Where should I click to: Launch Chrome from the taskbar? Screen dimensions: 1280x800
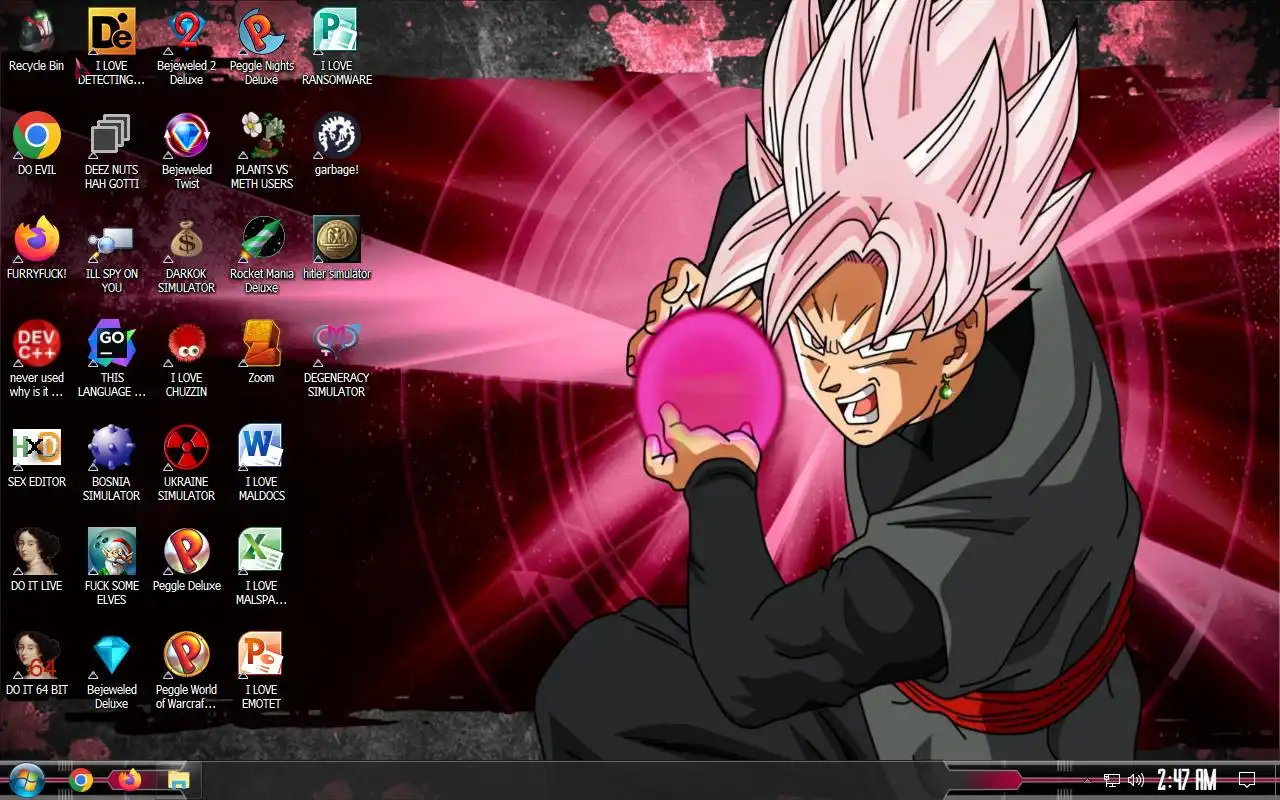(81, 780)
